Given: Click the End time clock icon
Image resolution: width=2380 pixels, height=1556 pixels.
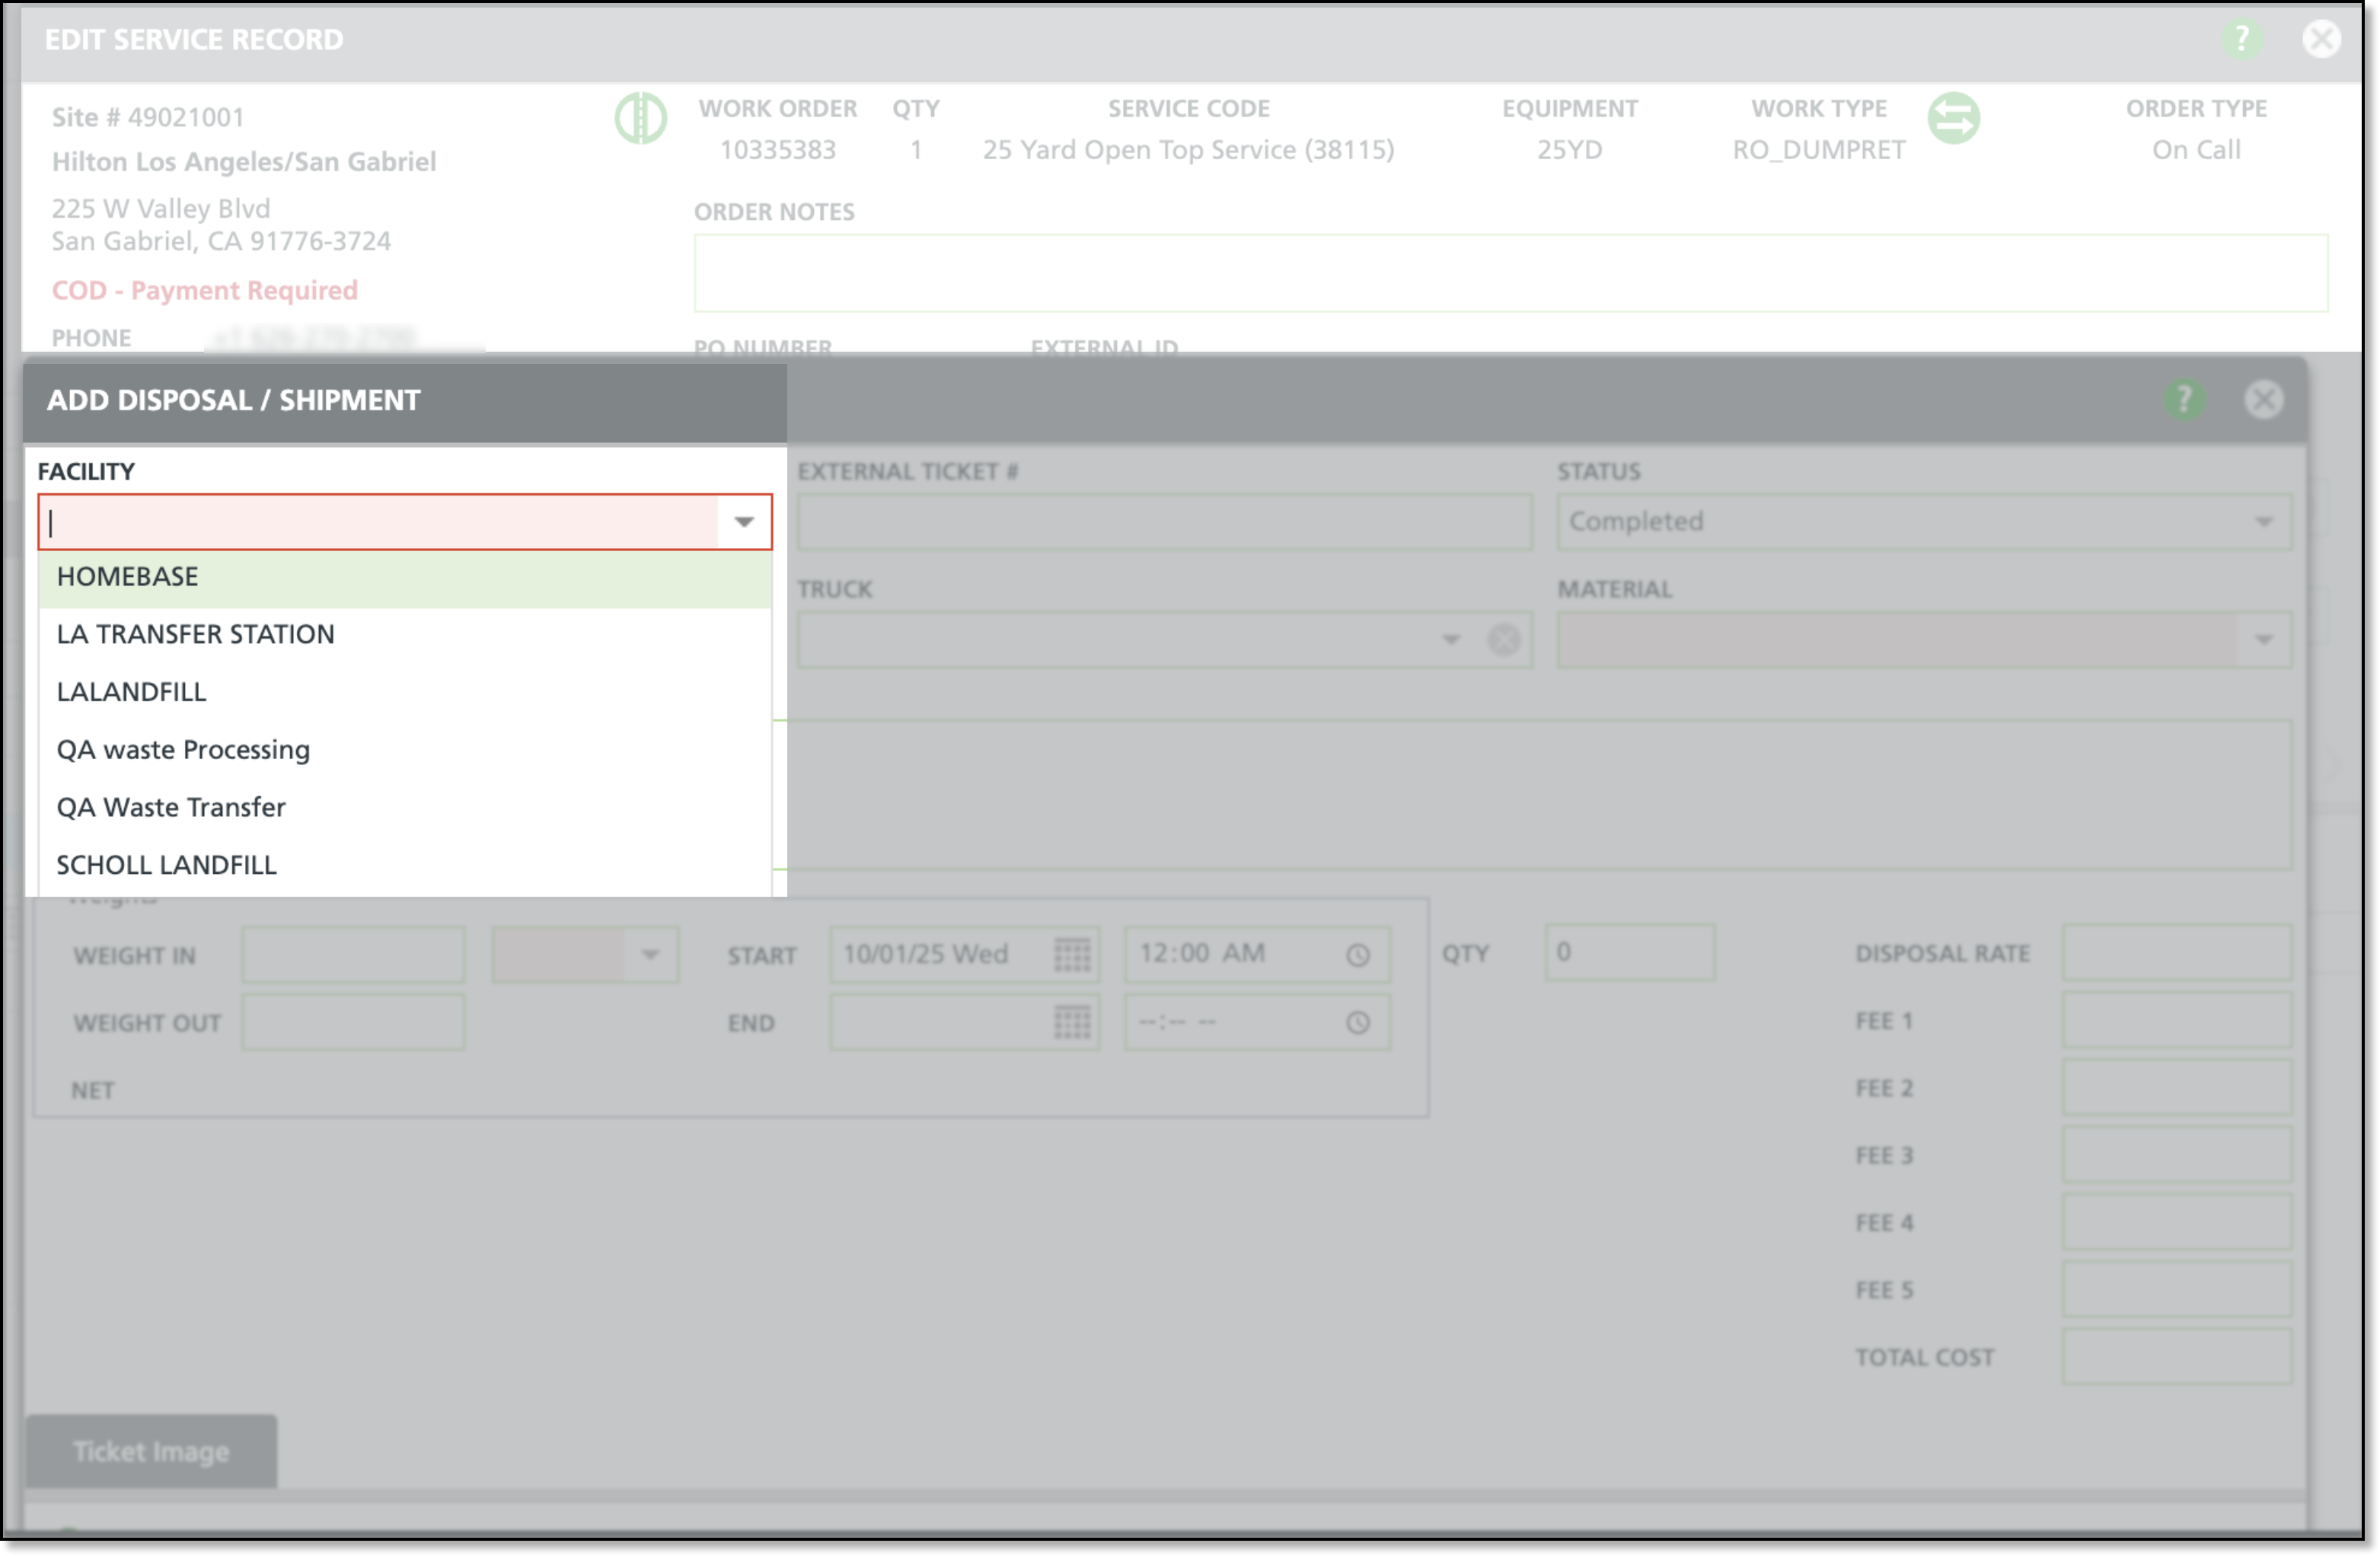Looking at the screenshot, I should pos(1357,1022).
